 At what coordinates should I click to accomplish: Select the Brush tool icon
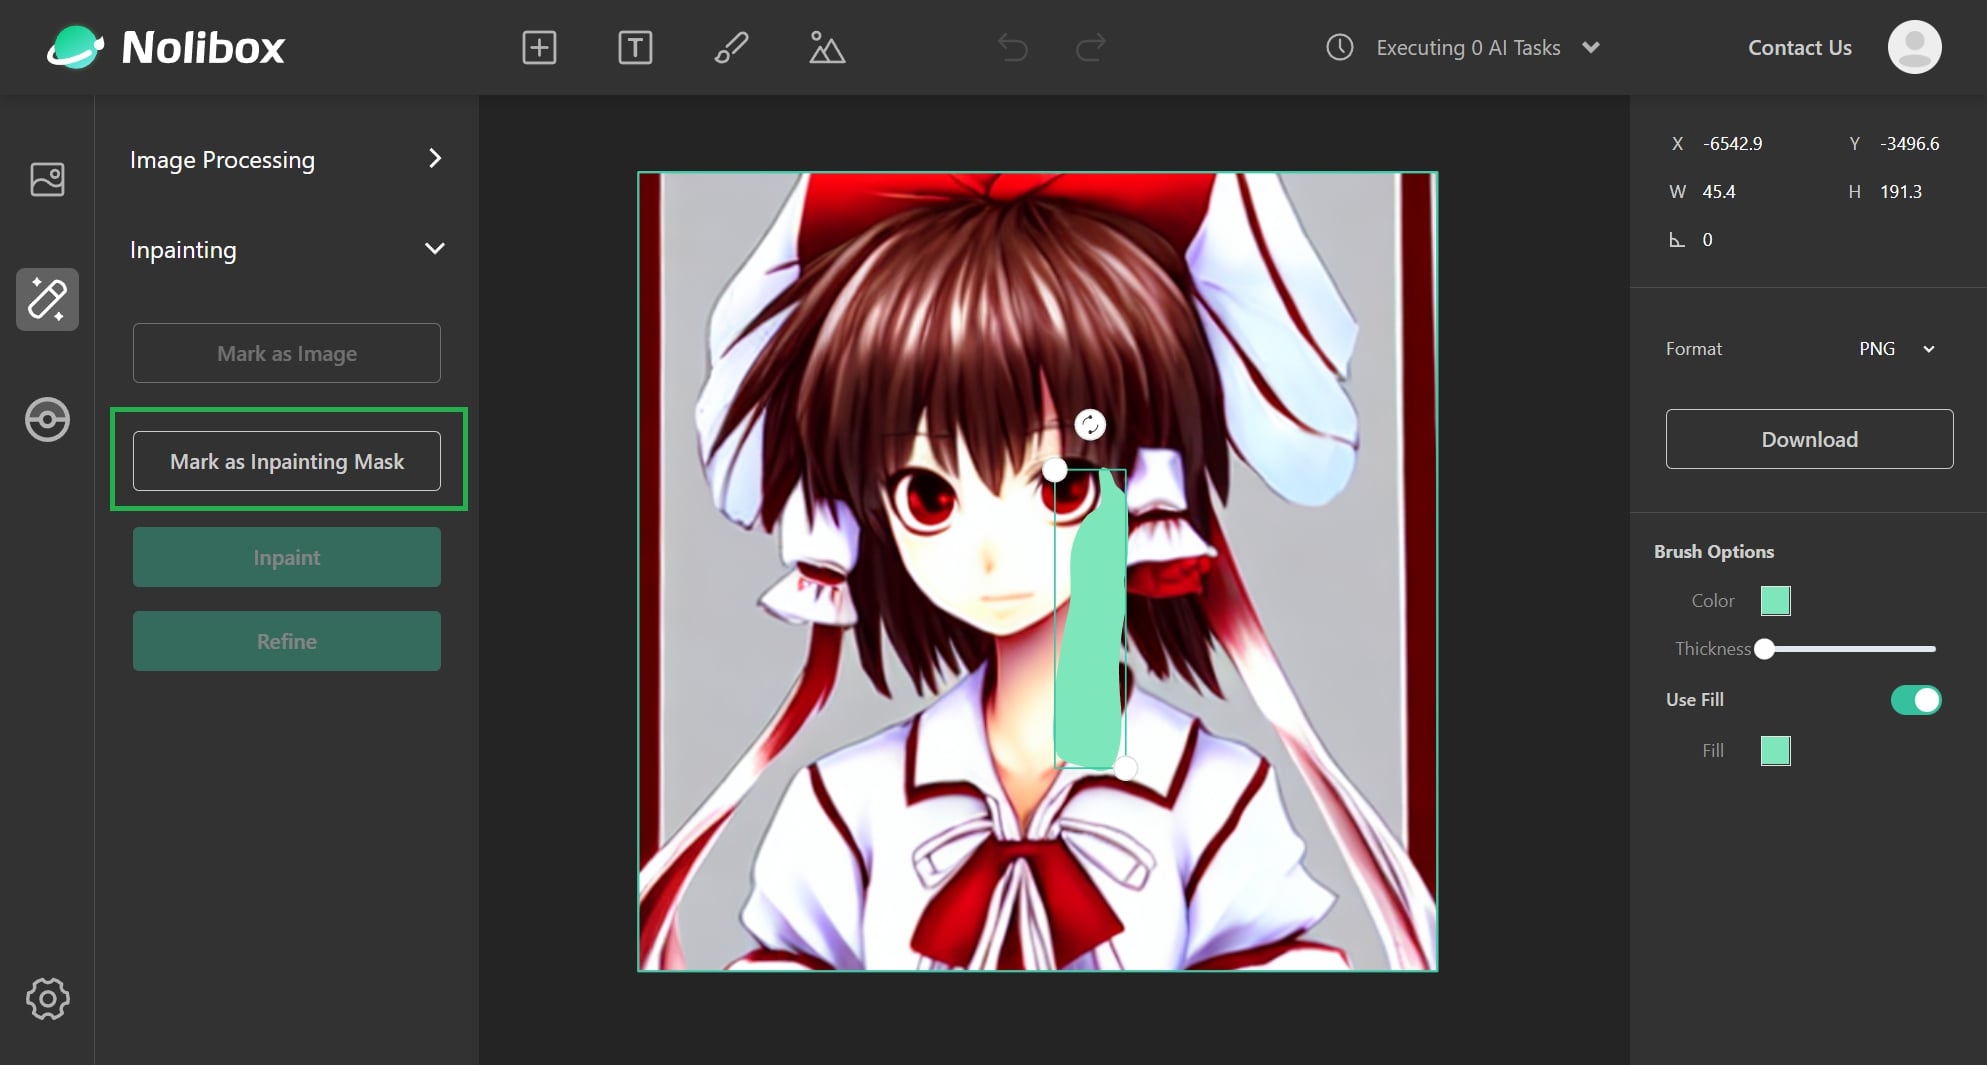[x=731, y=47]
